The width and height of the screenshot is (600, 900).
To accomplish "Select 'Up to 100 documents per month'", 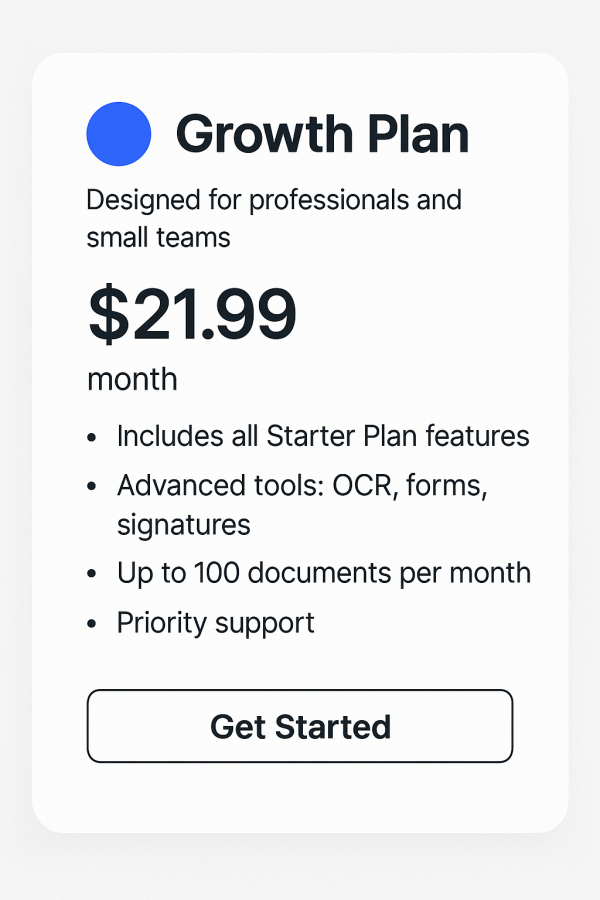I will click(x=323, y=573).
